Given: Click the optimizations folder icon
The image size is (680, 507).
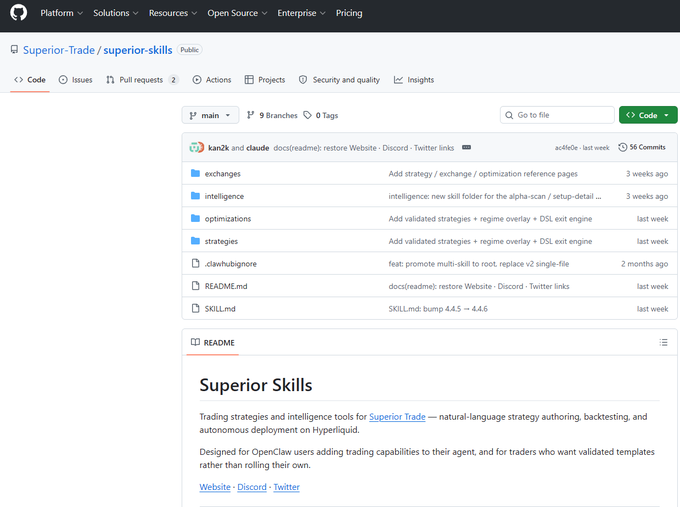Looking at the screenshot, I should (196, 219).
